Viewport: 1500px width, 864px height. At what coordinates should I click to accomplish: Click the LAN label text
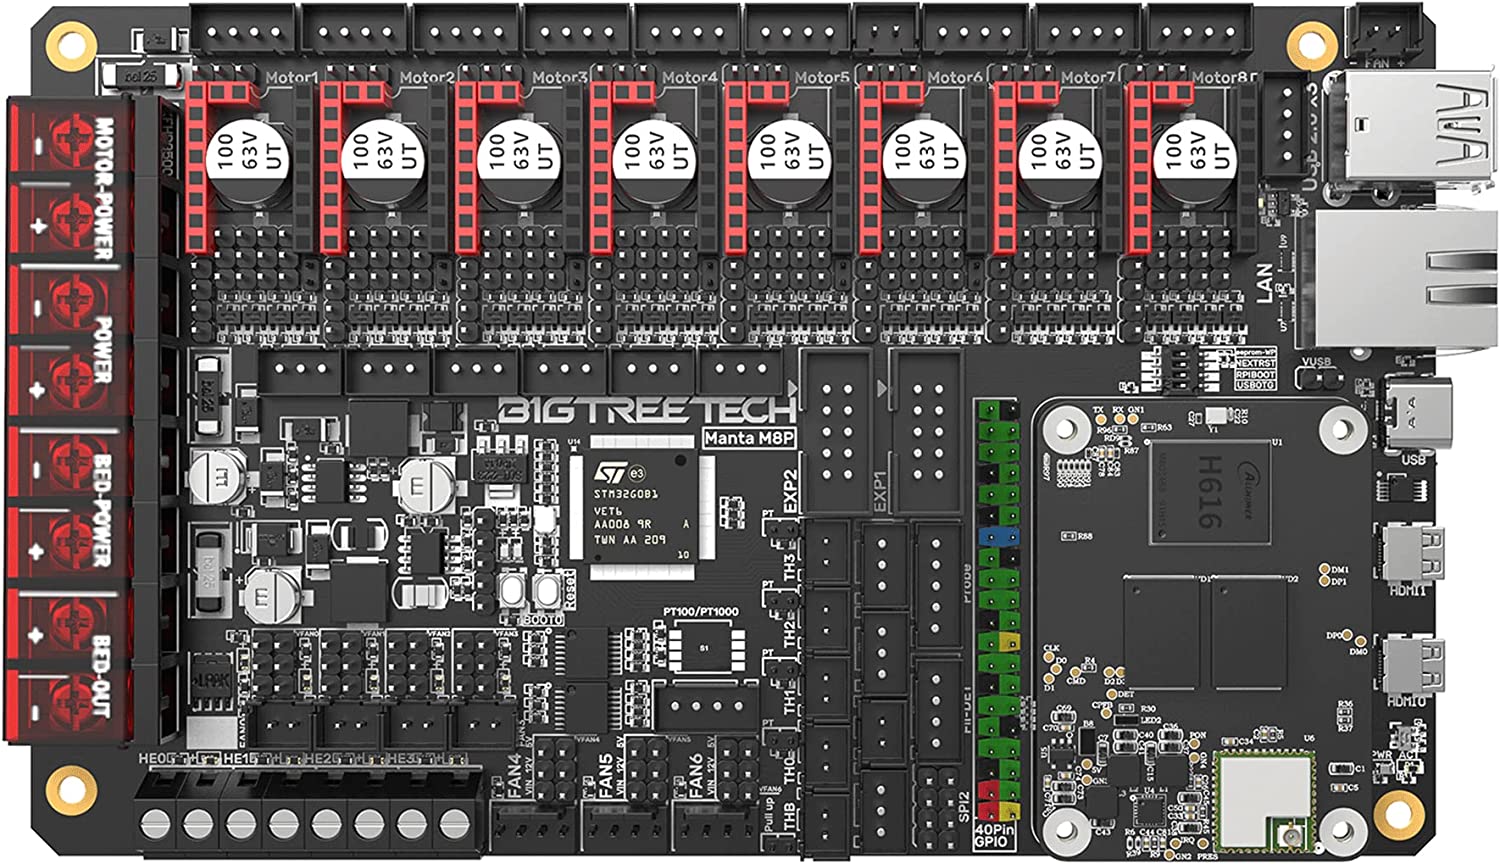click(x=1264, y=283)
